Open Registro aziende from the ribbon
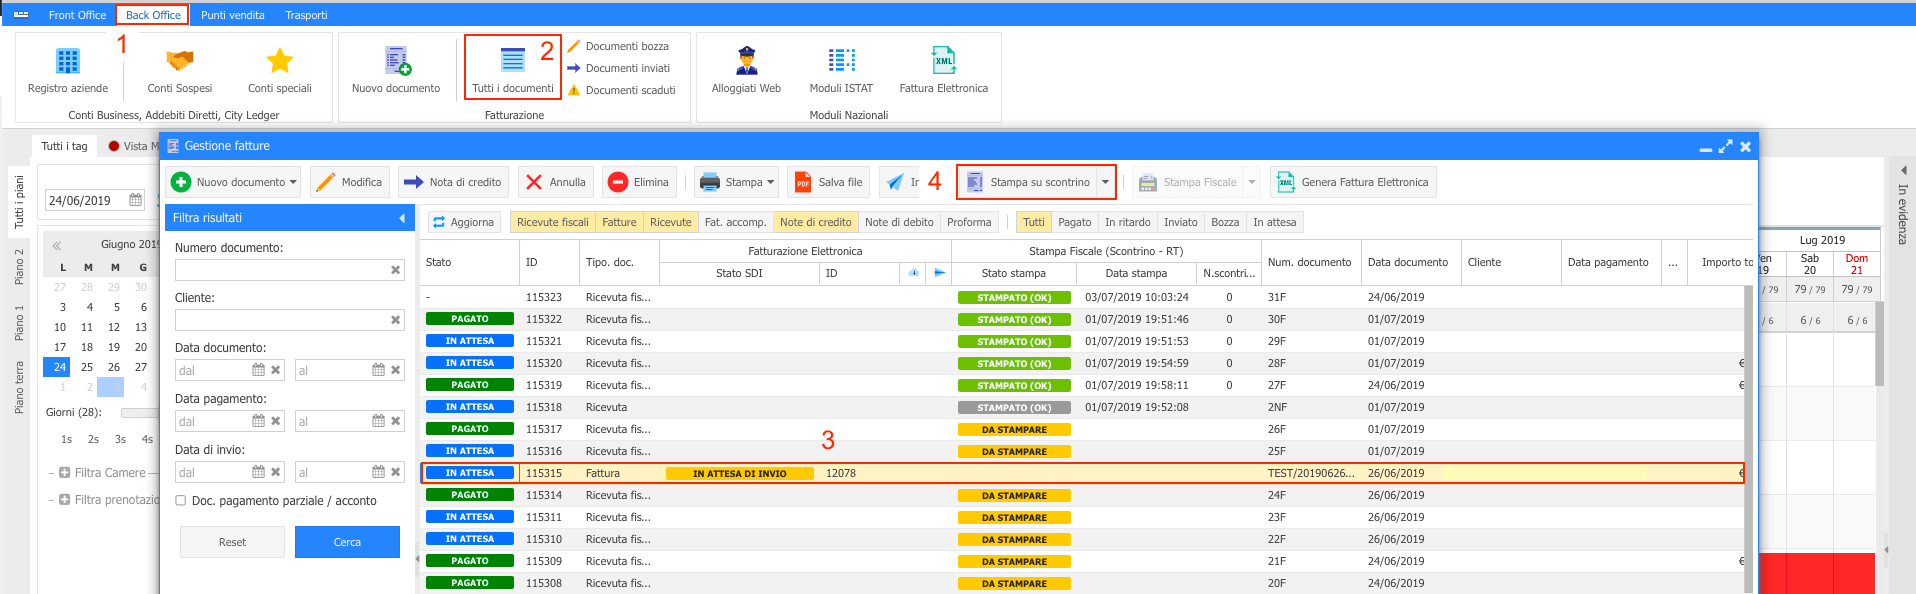This screenshot has height=594, width=1916. [x=68, y=70]
